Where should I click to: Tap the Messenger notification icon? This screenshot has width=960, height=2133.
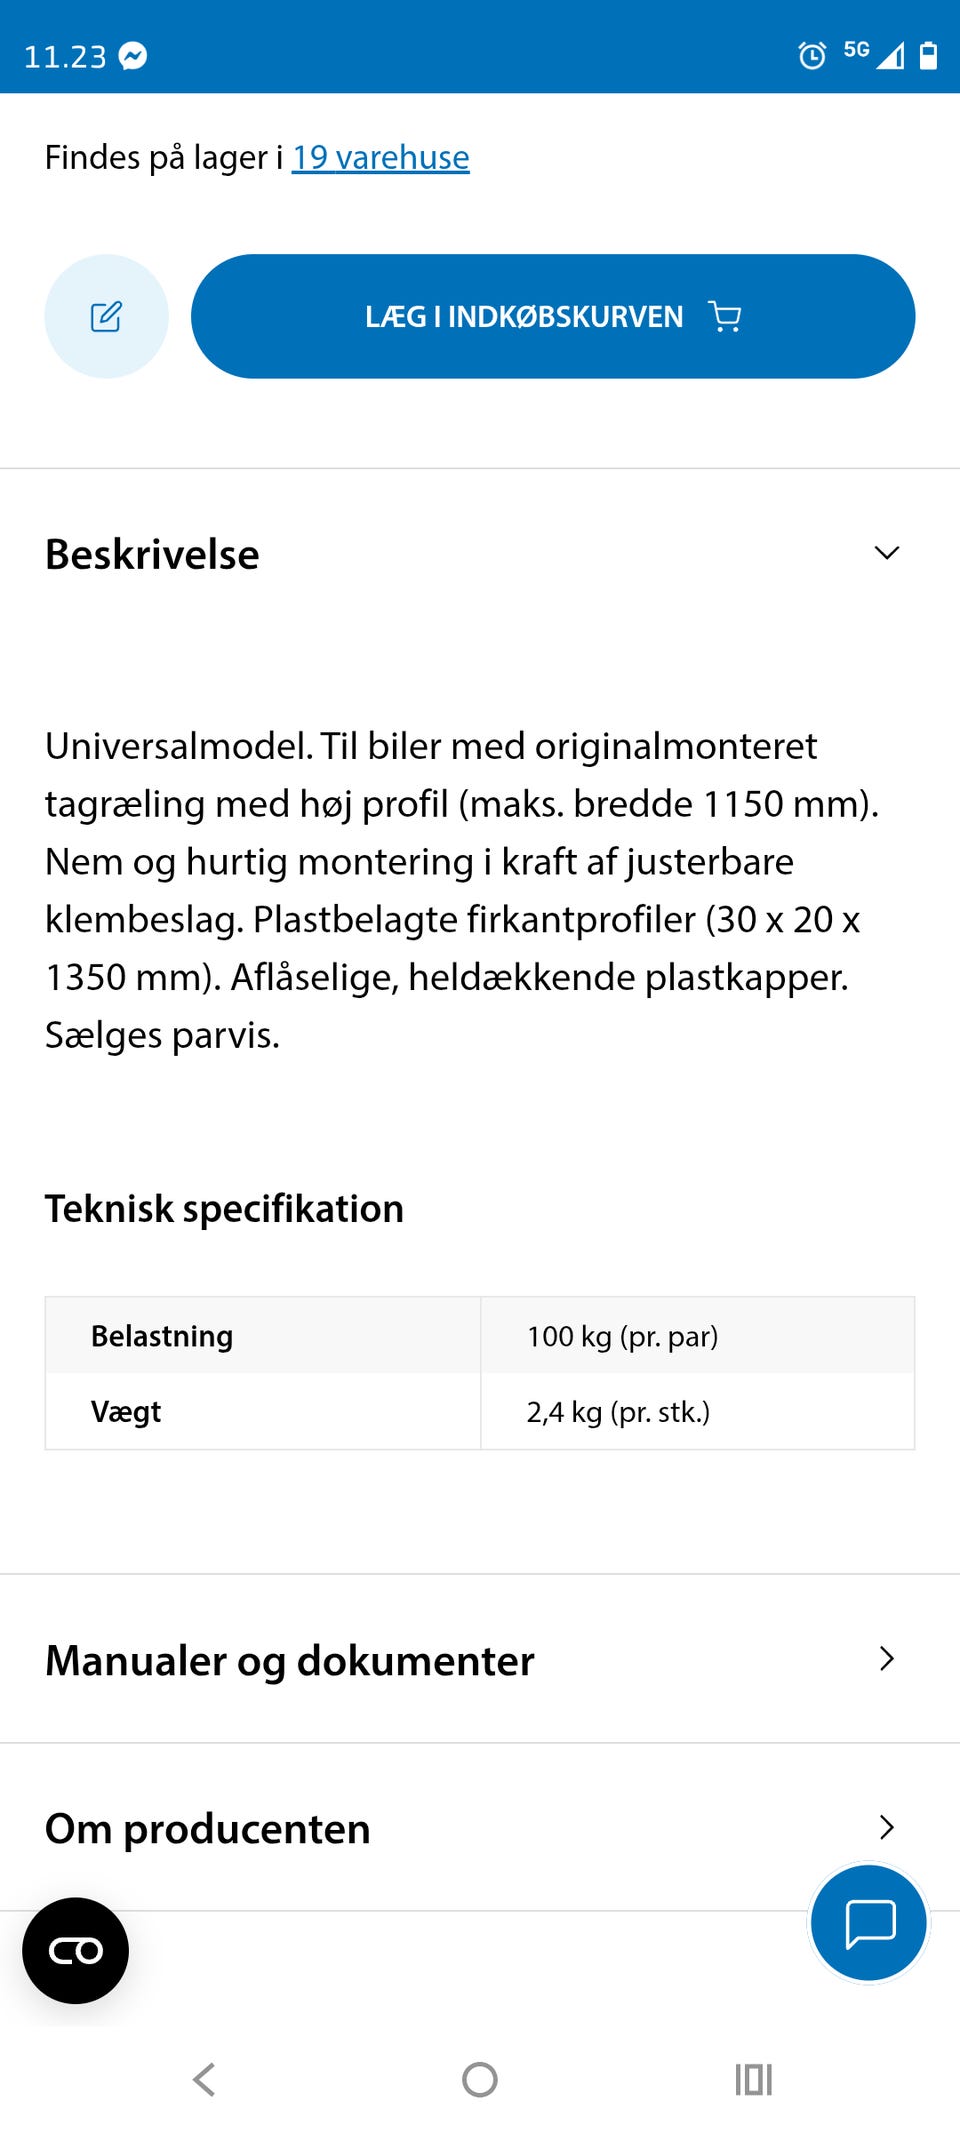pyautogui.click(x=133, y=56)
